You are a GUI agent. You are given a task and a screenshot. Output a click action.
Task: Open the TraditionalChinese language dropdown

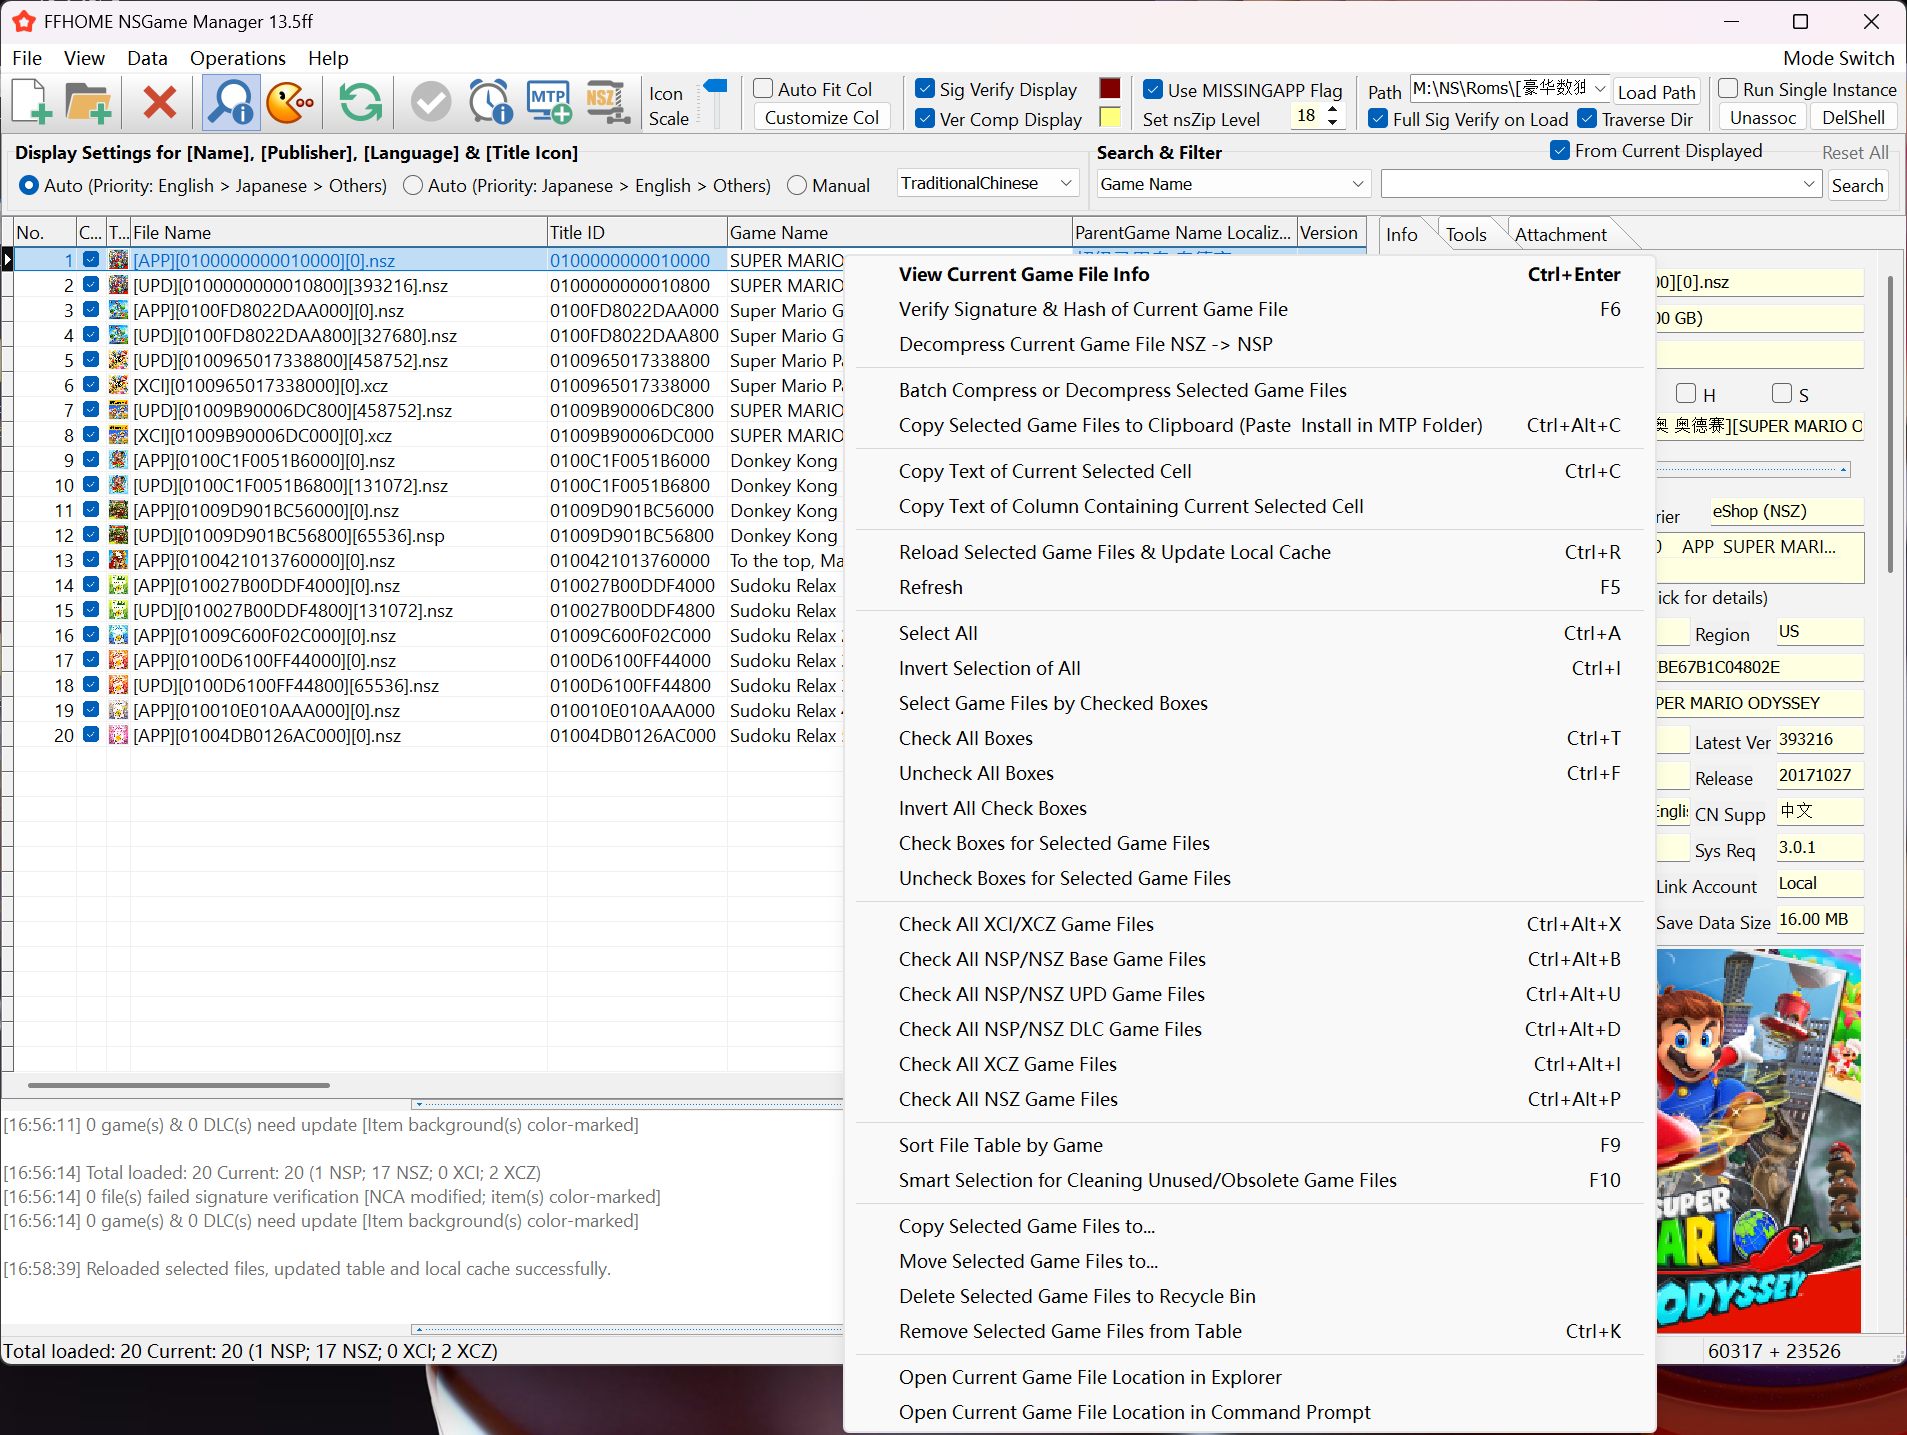pos(1066,183)
